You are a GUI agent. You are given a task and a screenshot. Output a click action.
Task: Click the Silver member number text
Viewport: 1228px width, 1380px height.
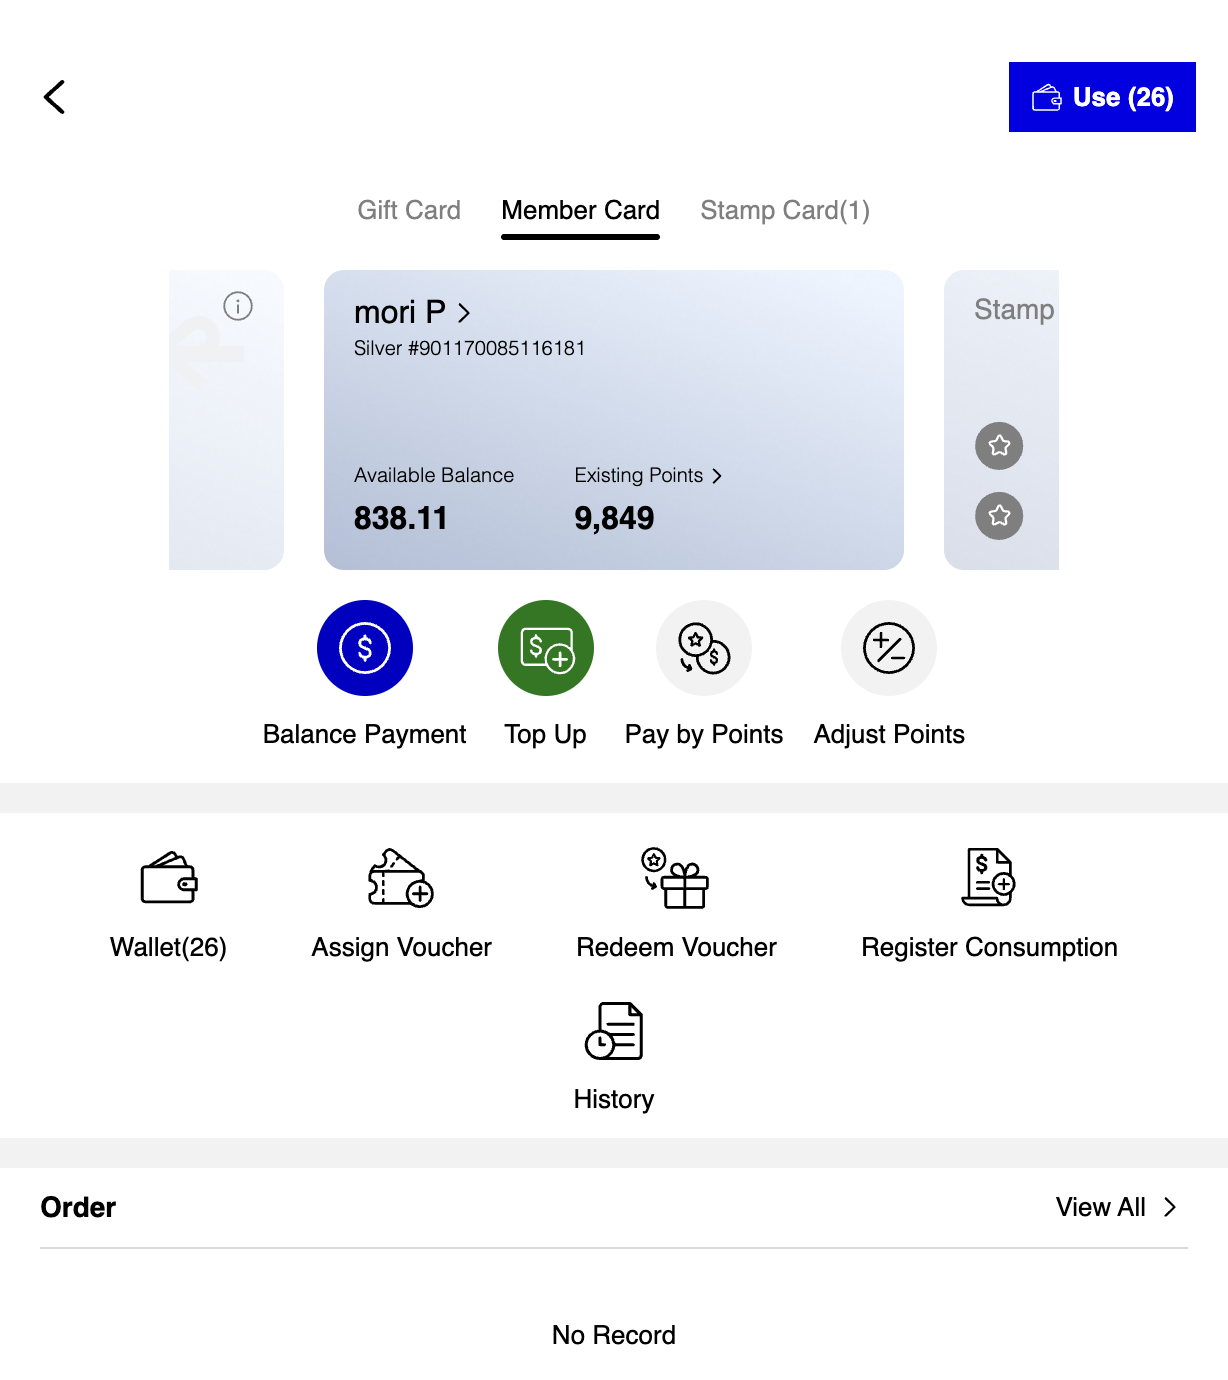(x=469, y=348)
